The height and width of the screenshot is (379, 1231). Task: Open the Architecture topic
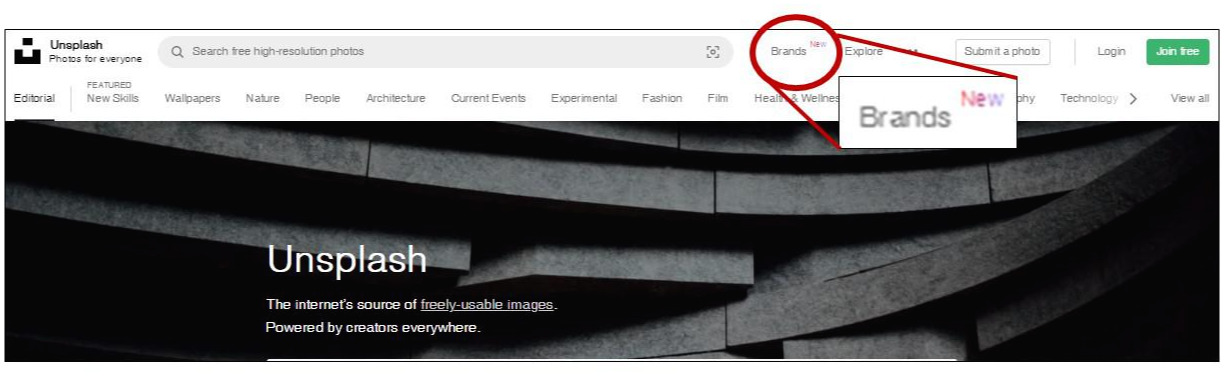click(396, 99)
